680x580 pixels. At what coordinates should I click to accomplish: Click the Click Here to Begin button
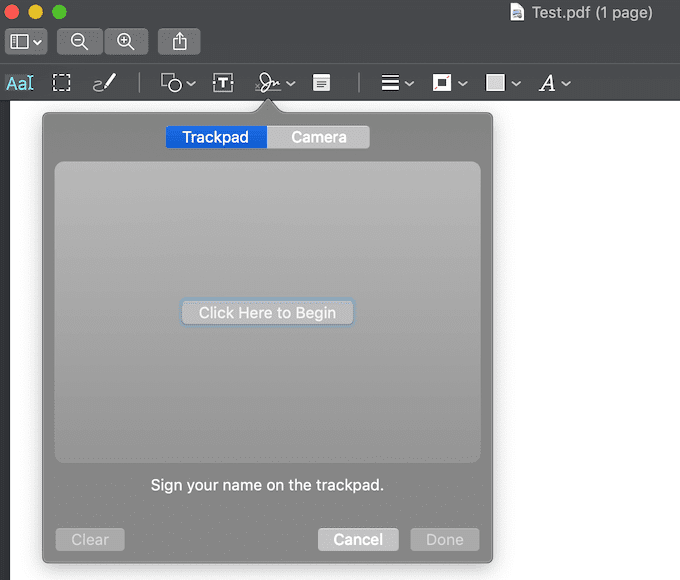tap(267, 312)
